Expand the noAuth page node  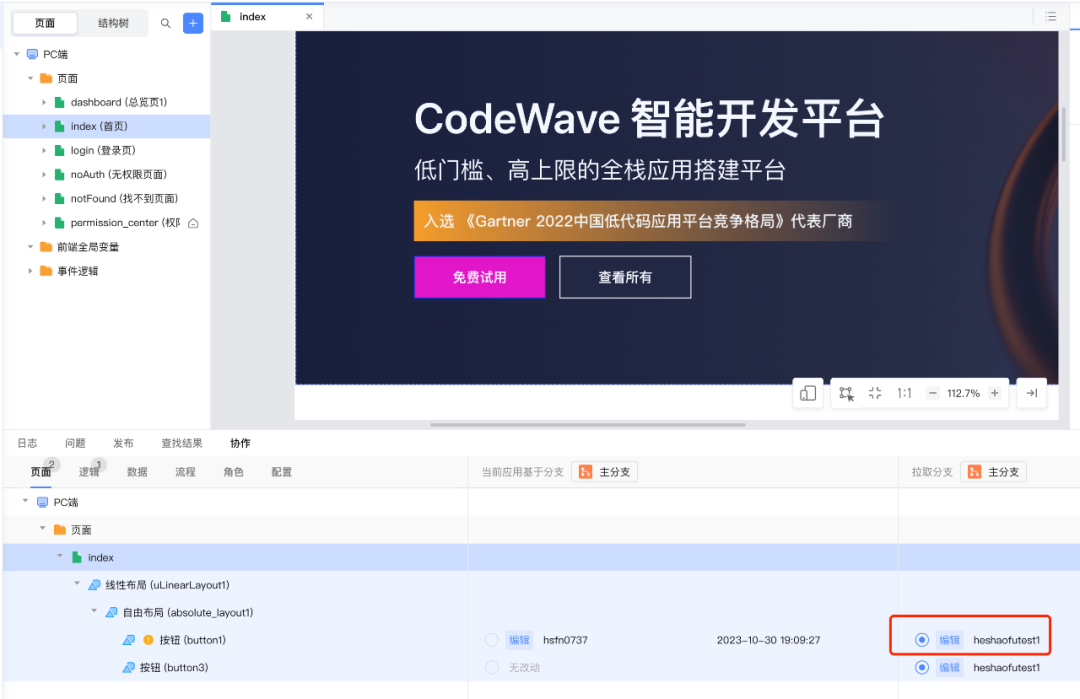point(44,174)
